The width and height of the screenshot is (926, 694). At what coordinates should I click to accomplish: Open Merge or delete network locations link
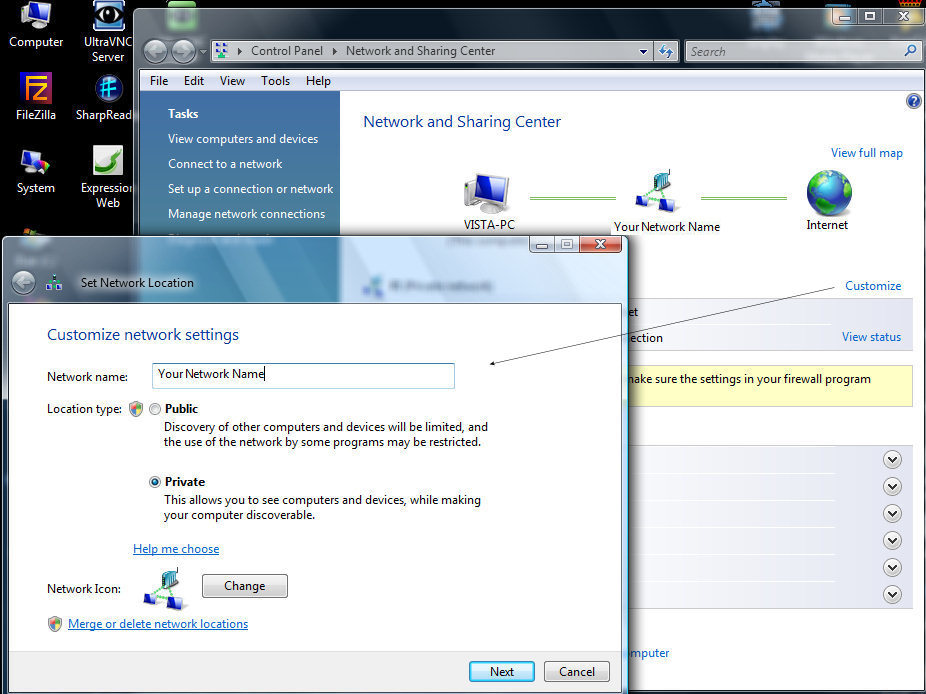158,624
